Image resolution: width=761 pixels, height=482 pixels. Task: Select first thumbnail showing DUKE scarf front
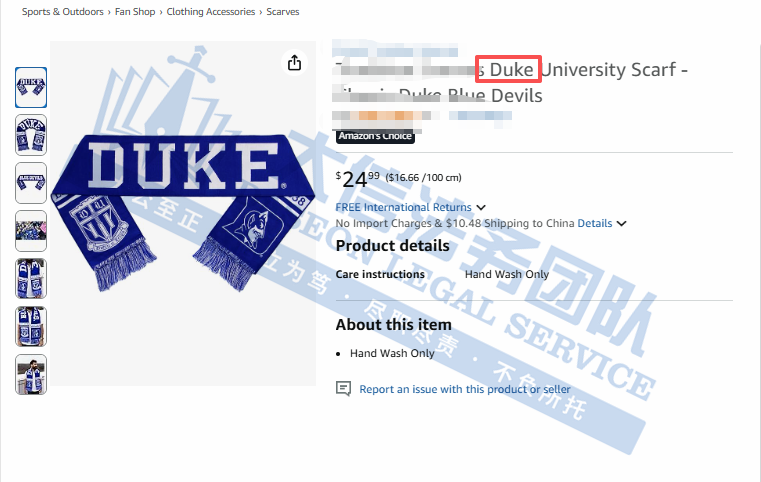click(x=31, y=87)
